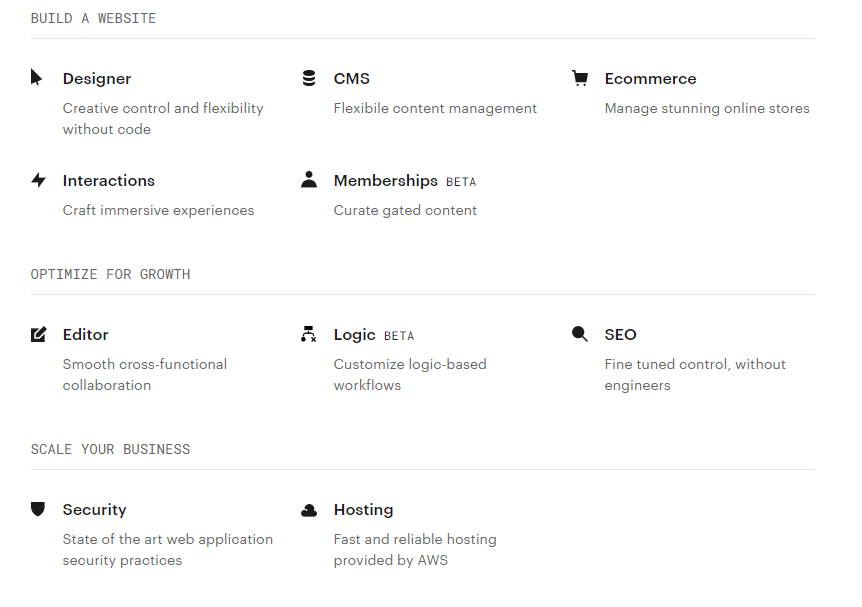Click the Ecommerce shopping cart icon
Image resolution: width=862 pixels, height=607 pixels.
coord(580,78)
